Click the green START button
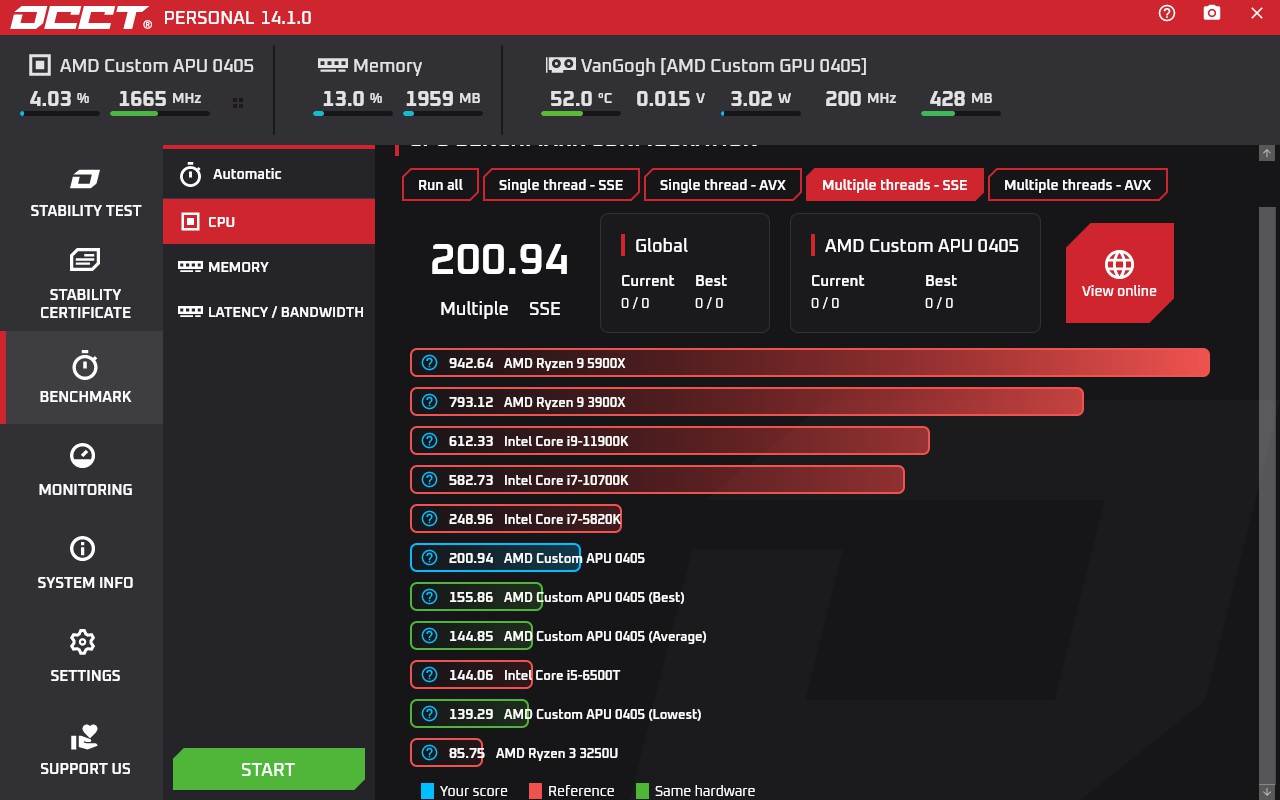 coord(268,769)
